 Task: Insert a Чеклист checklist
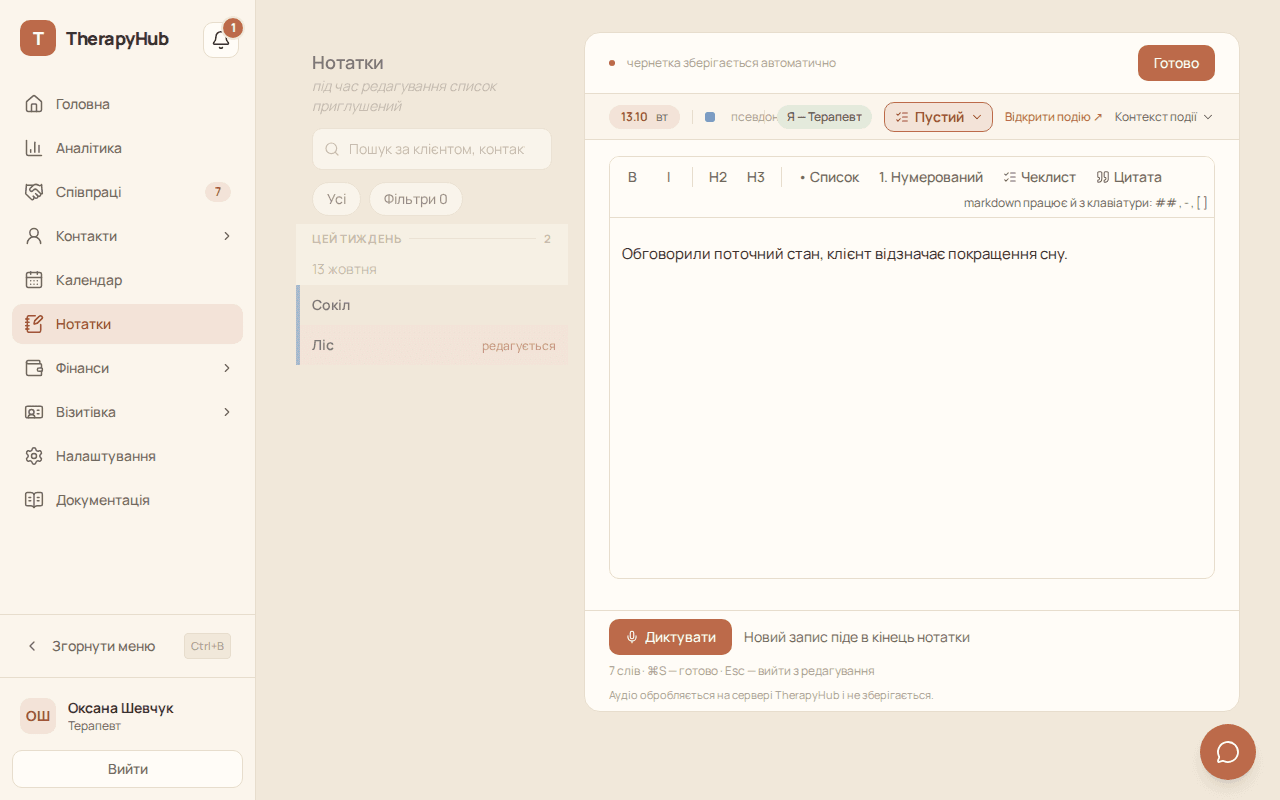pos(1040,177)
